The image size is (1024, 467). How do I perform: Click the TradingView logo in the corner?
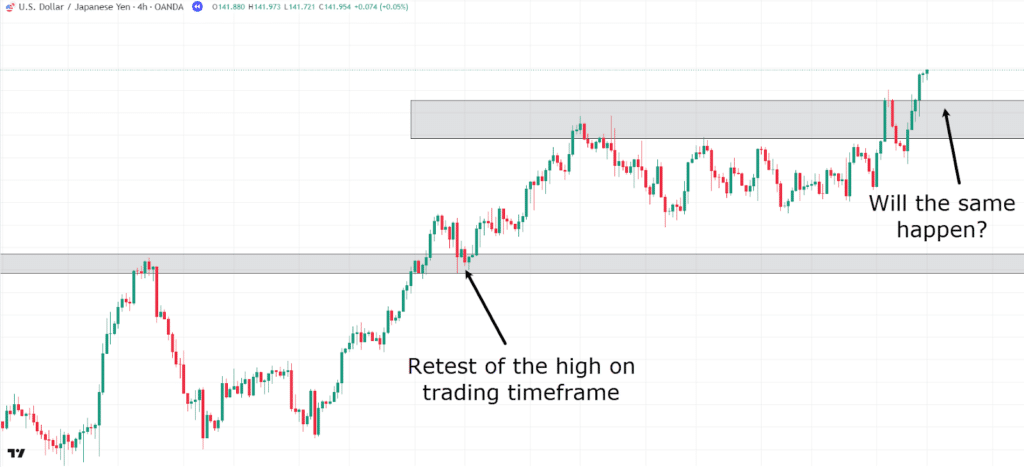click(15, 454)
